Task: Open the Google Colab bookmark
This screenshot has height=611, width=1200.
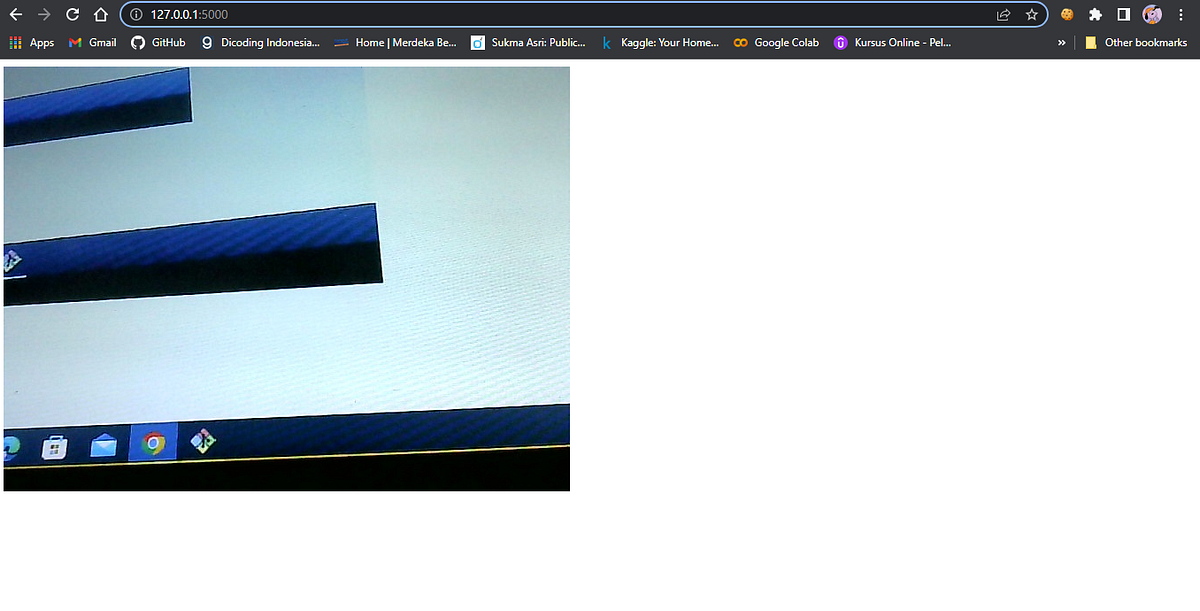Action: click(776, 42)
